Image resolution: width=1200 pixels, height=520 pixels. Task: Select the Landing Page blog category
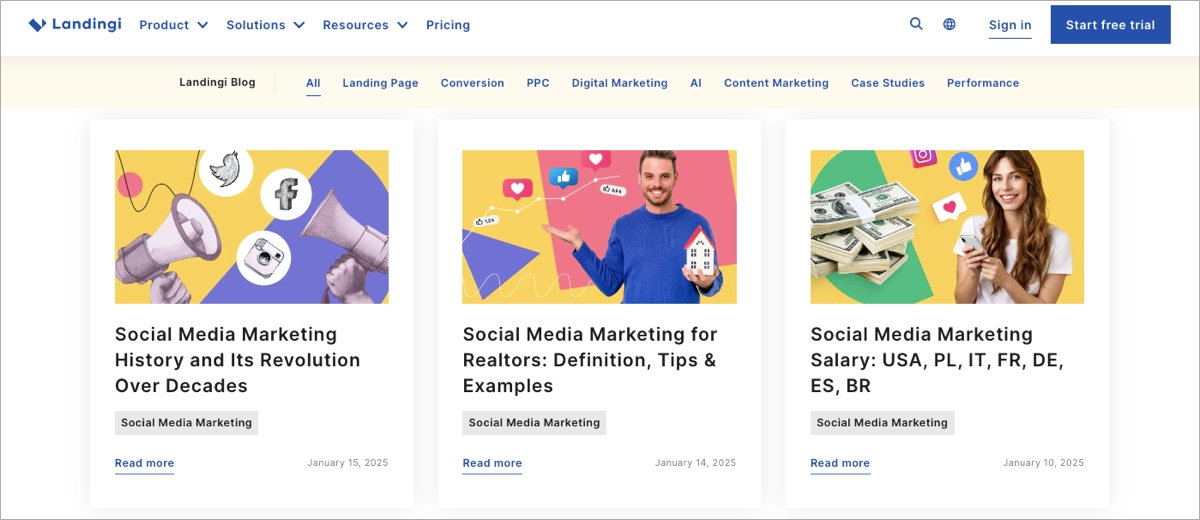(x=380, y=83)
